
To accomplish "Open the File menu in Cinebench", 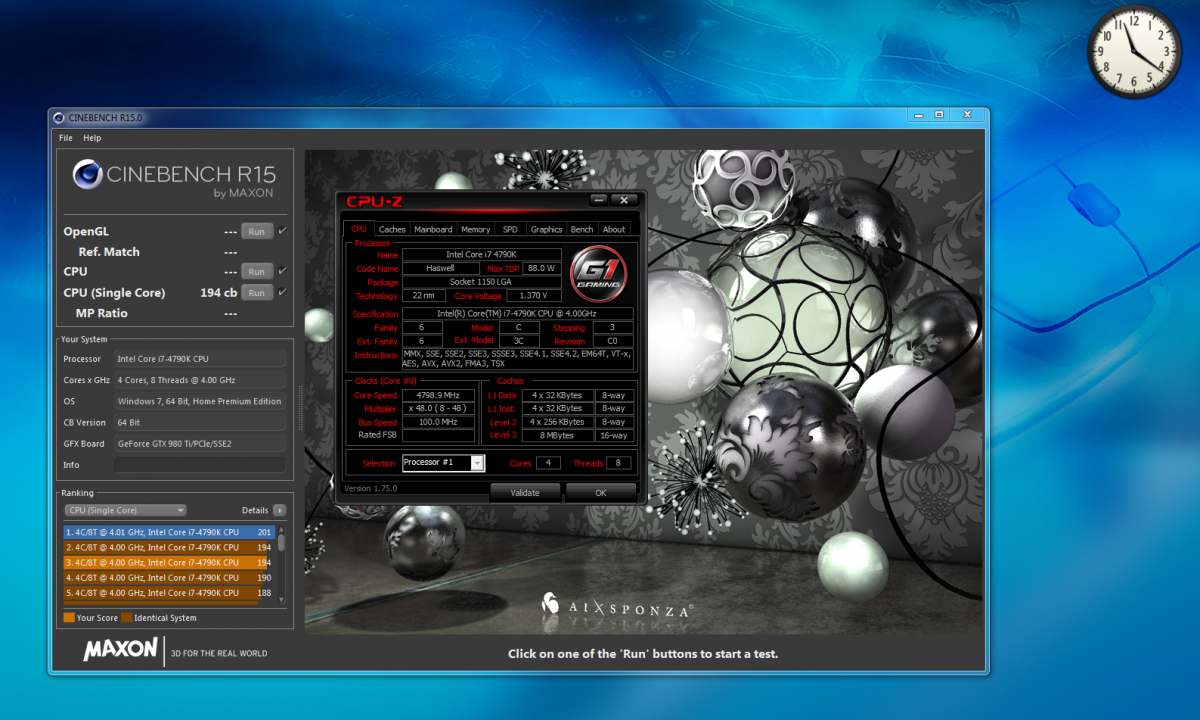I will coord(66,138).
